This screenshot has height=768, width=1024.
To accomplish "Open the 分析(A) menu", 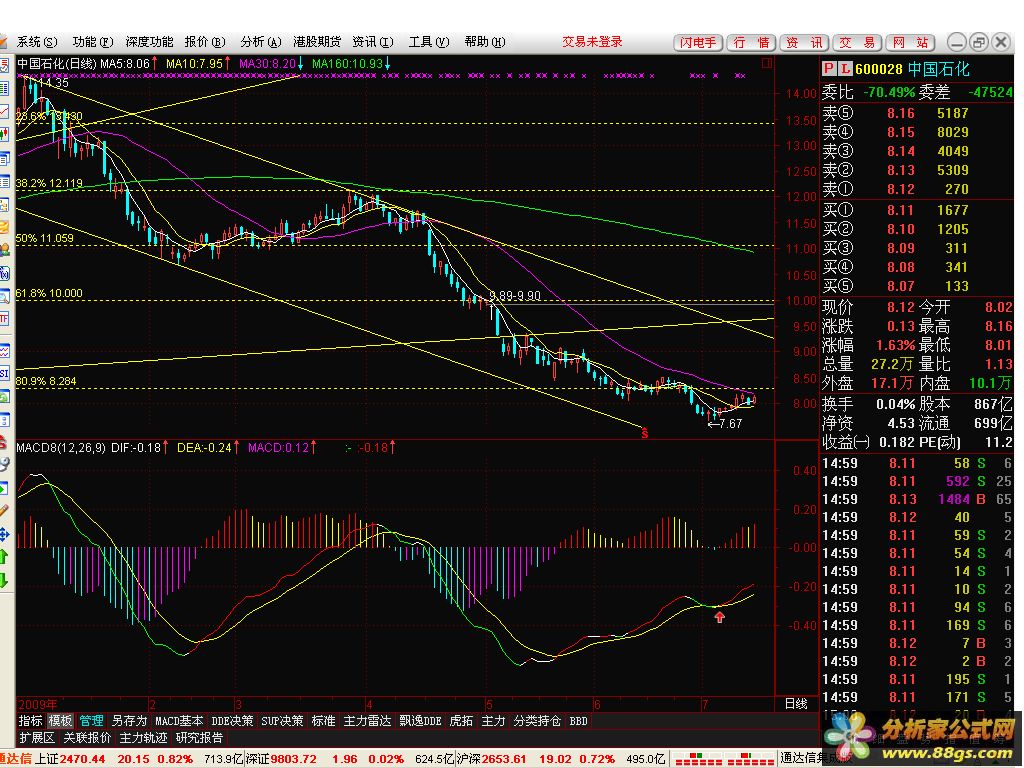I will [261, 42].
